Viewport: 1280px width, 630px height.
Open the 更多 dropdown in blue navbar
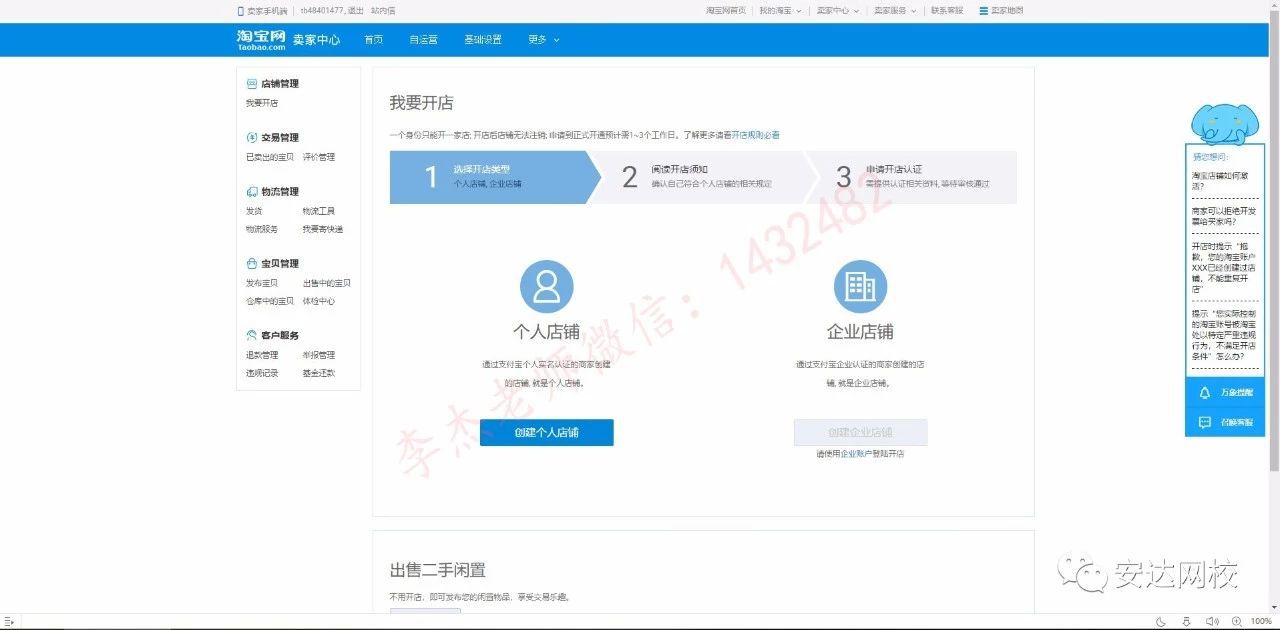coord(543,40)
